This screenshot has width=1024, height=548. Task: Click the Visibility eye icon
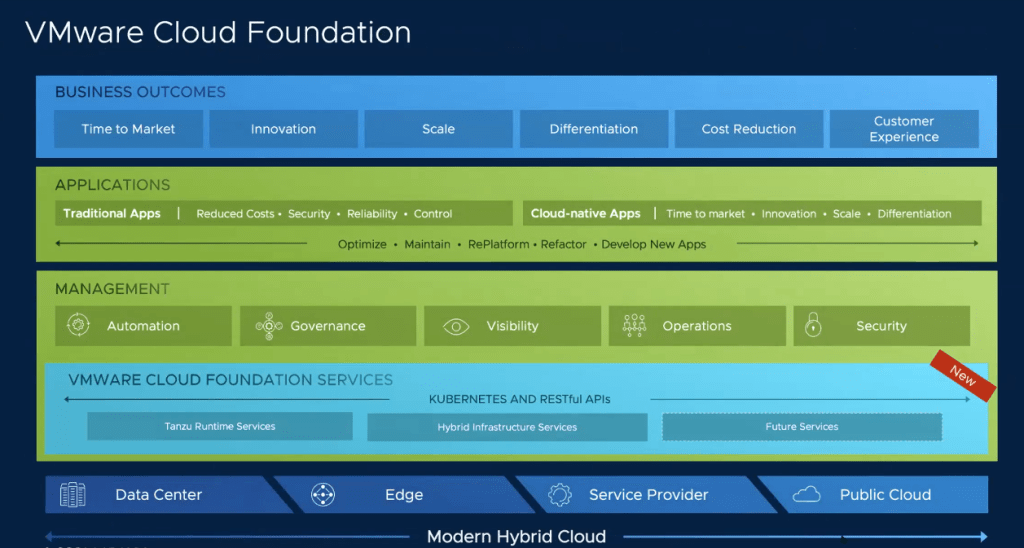pos(456,326)
